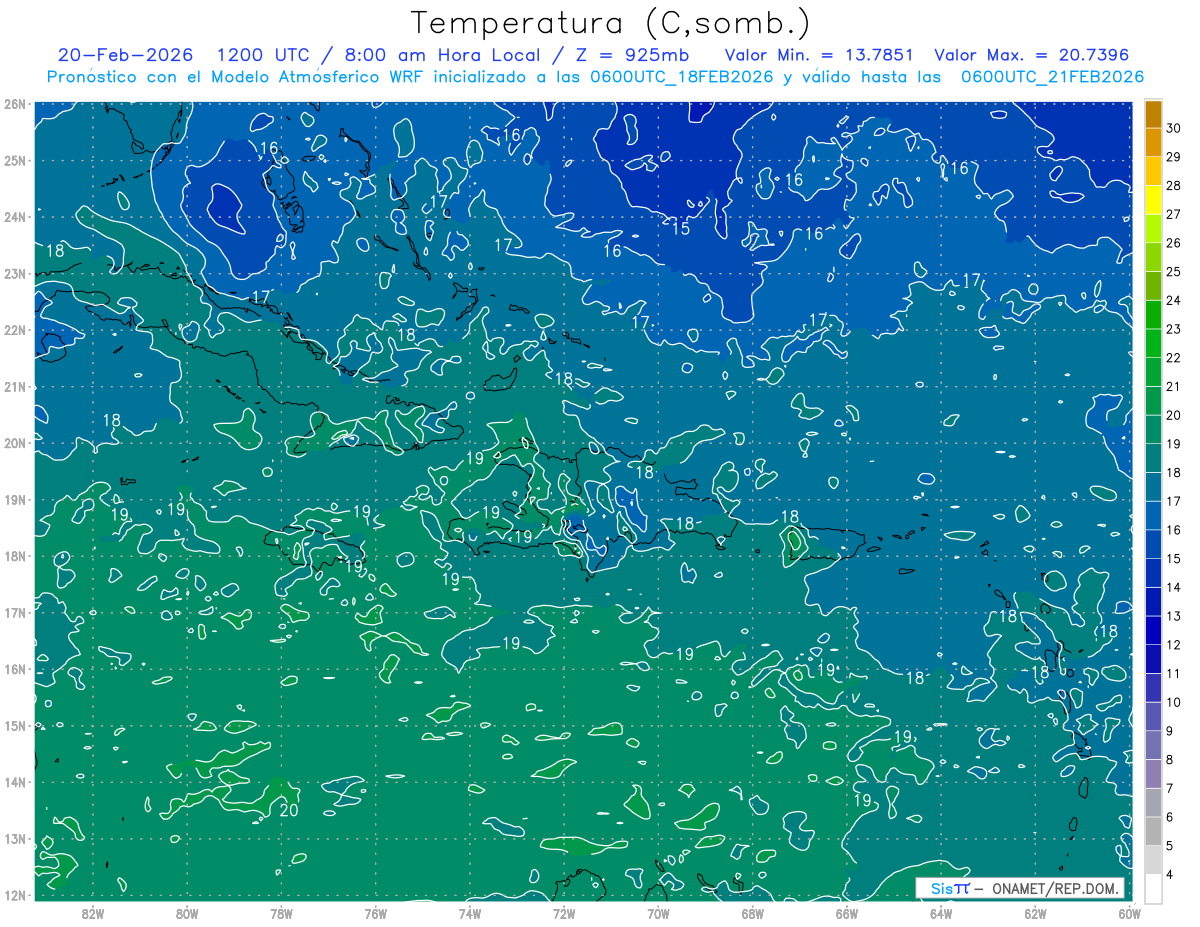Screen dimensions: 1200x927
Task: Click the 17N latitude axis label
Action: tap(14, 613)
